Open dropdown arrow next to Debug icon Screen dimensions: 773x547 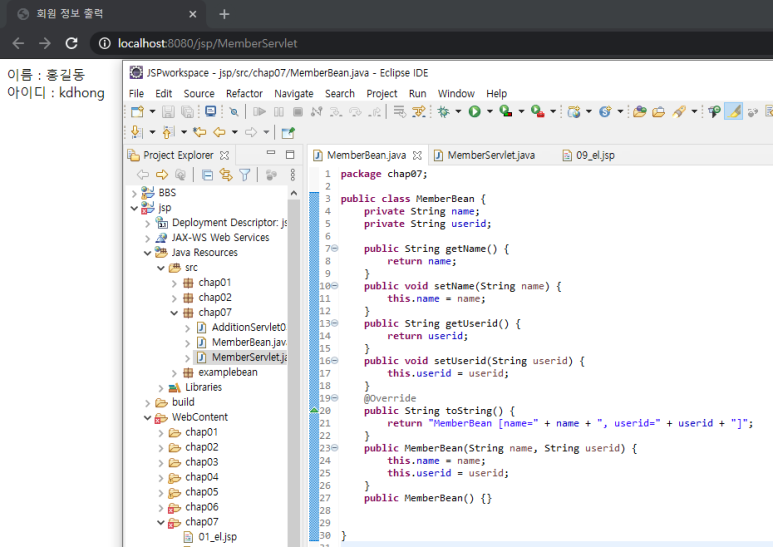[x=458, y=112]
